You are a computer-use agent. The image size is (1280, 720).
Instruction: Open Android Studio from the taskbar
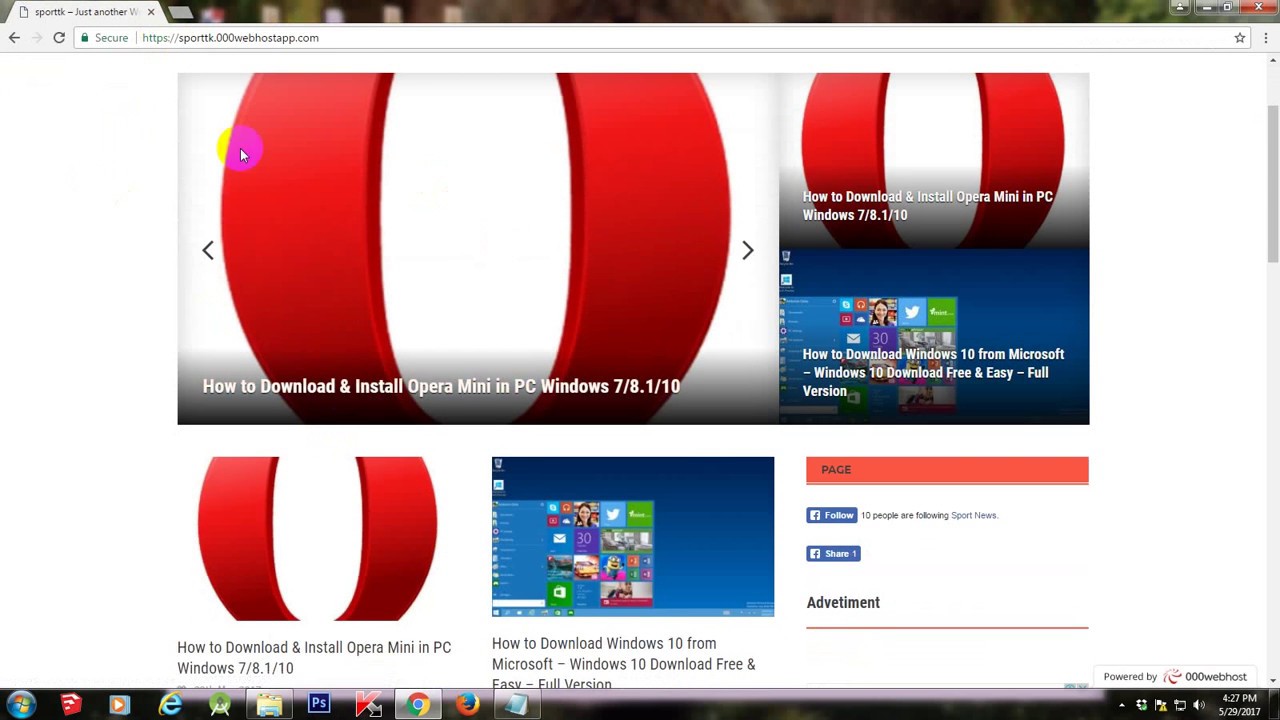pyautogui.click(x=220, y=705)
